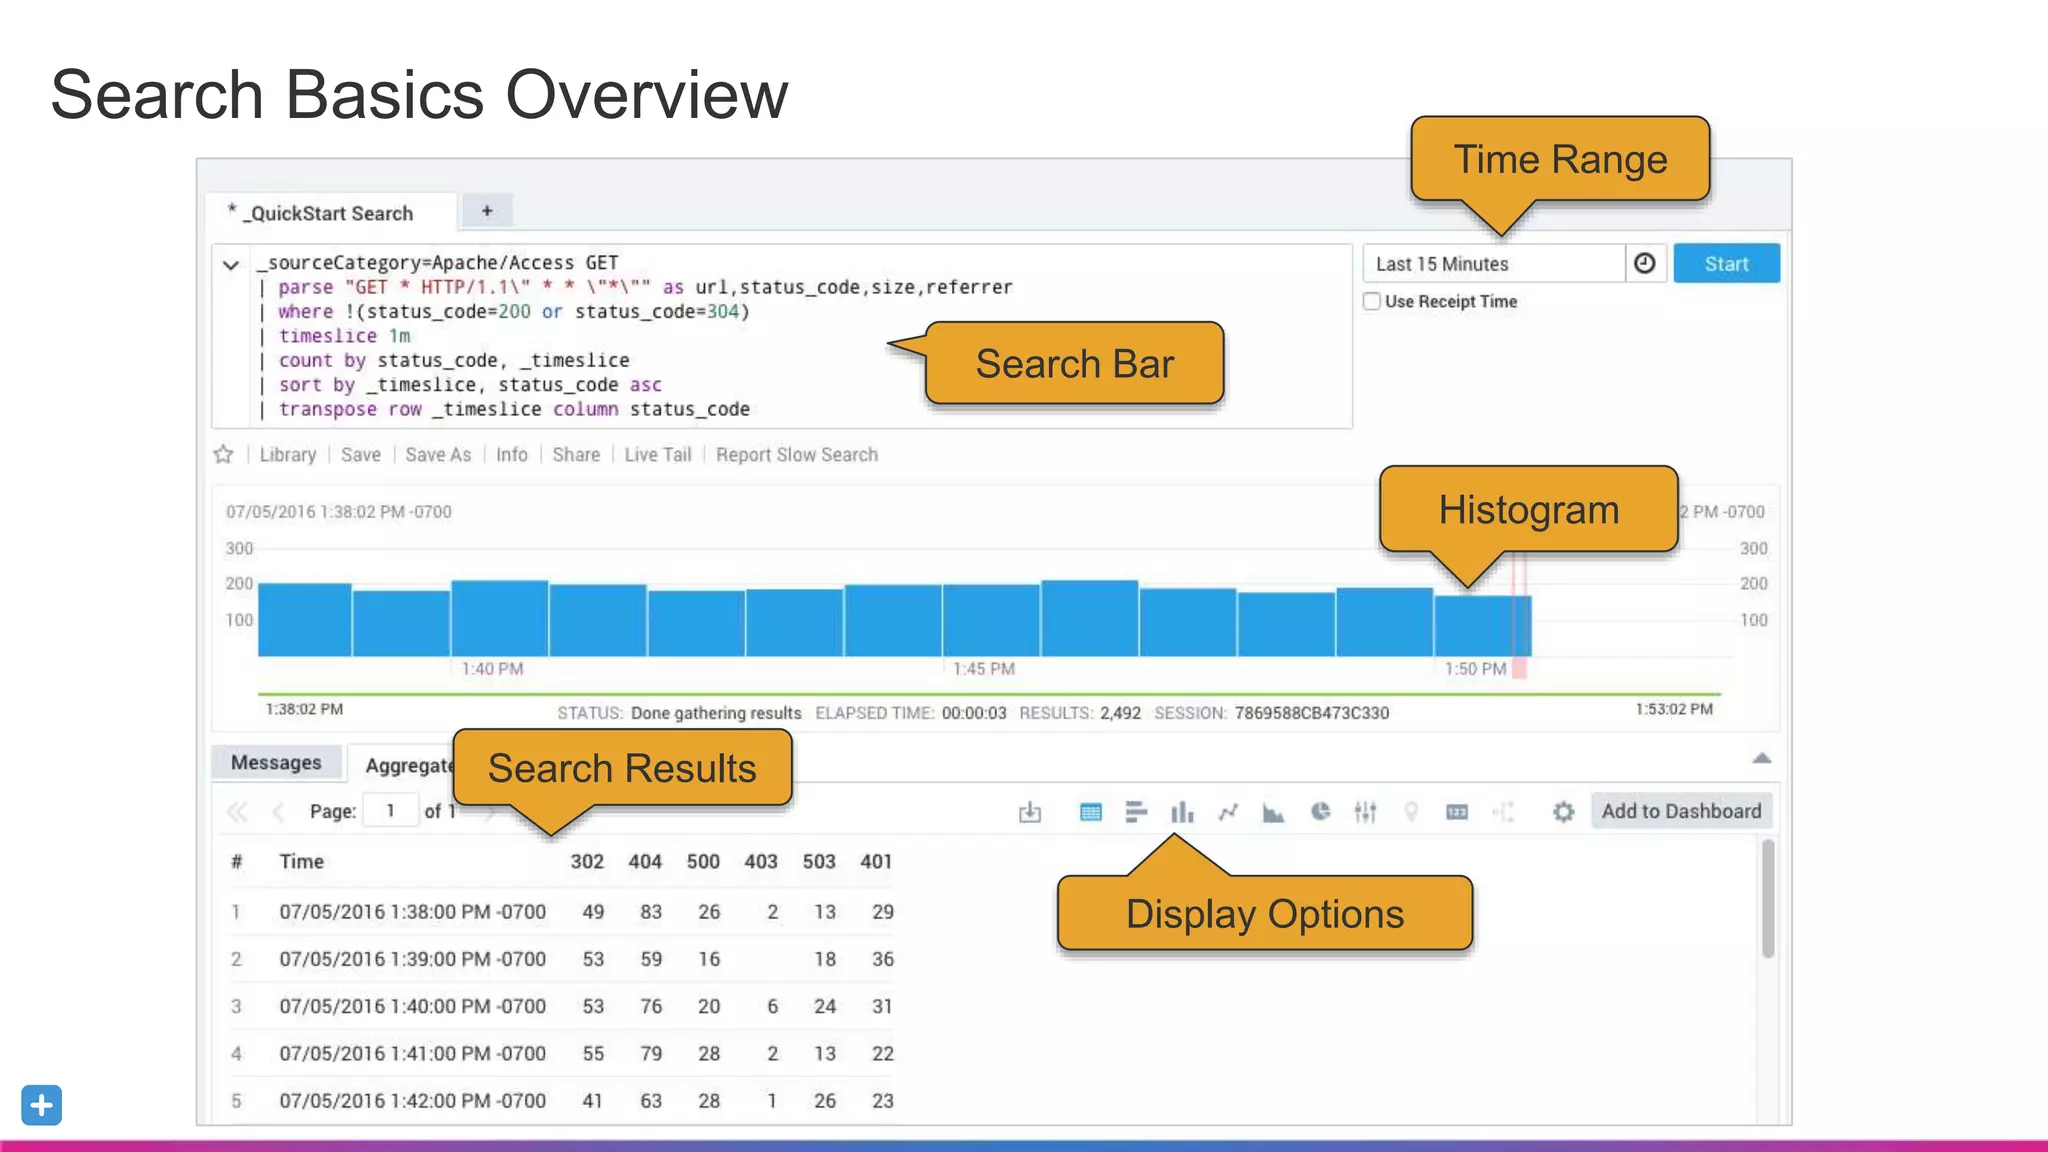Viewport: 2048px width, 1152px height.
Task: Click the 1:53:02 PM end time label
Action: pyautogui.click(x=1674, y=709)
